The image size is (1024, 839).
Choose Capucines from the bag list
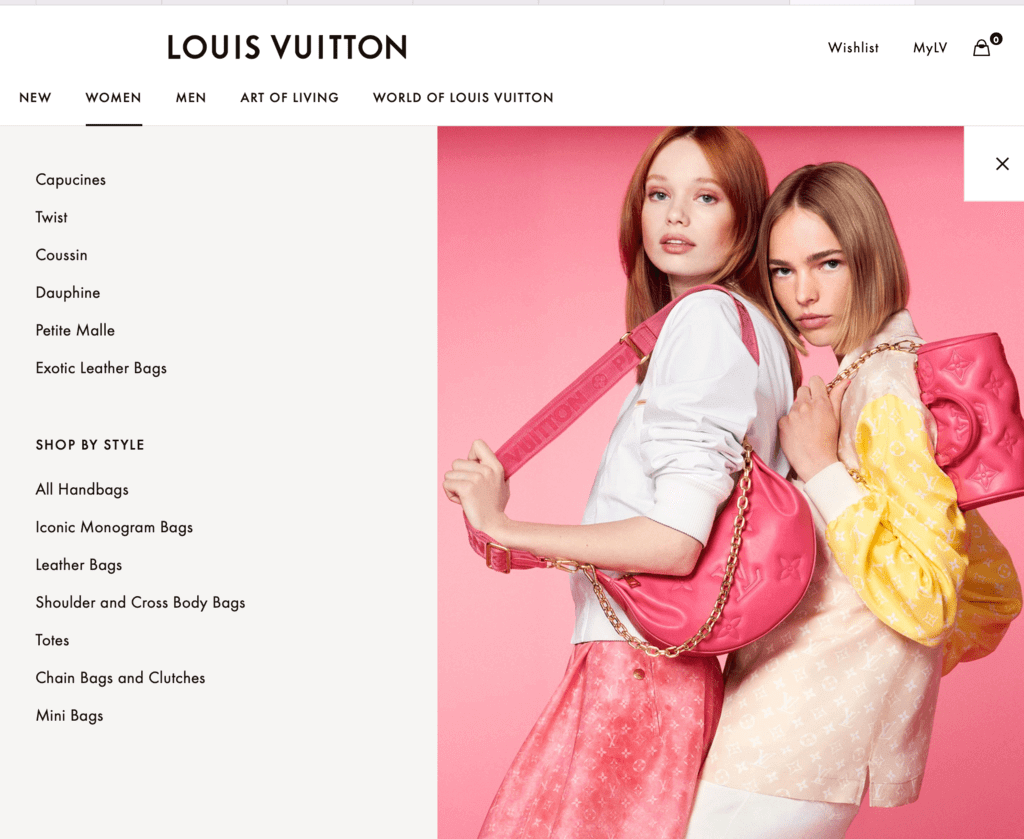[71, 180]
